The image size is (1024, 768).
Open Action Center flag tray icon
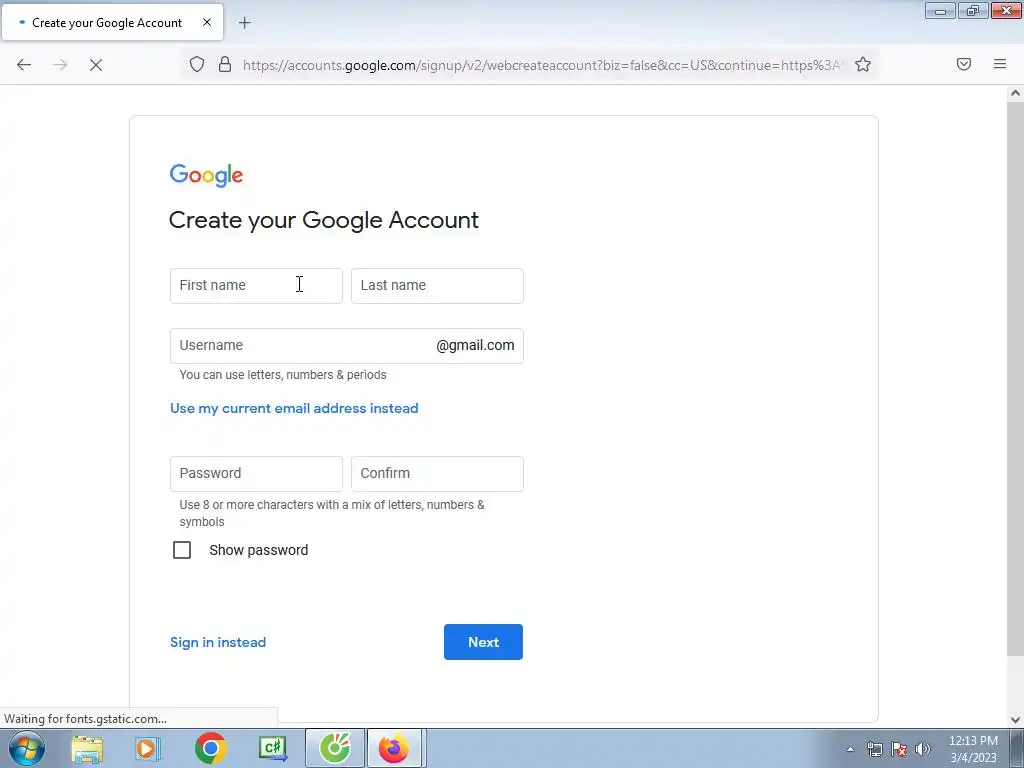pos(899,749)
